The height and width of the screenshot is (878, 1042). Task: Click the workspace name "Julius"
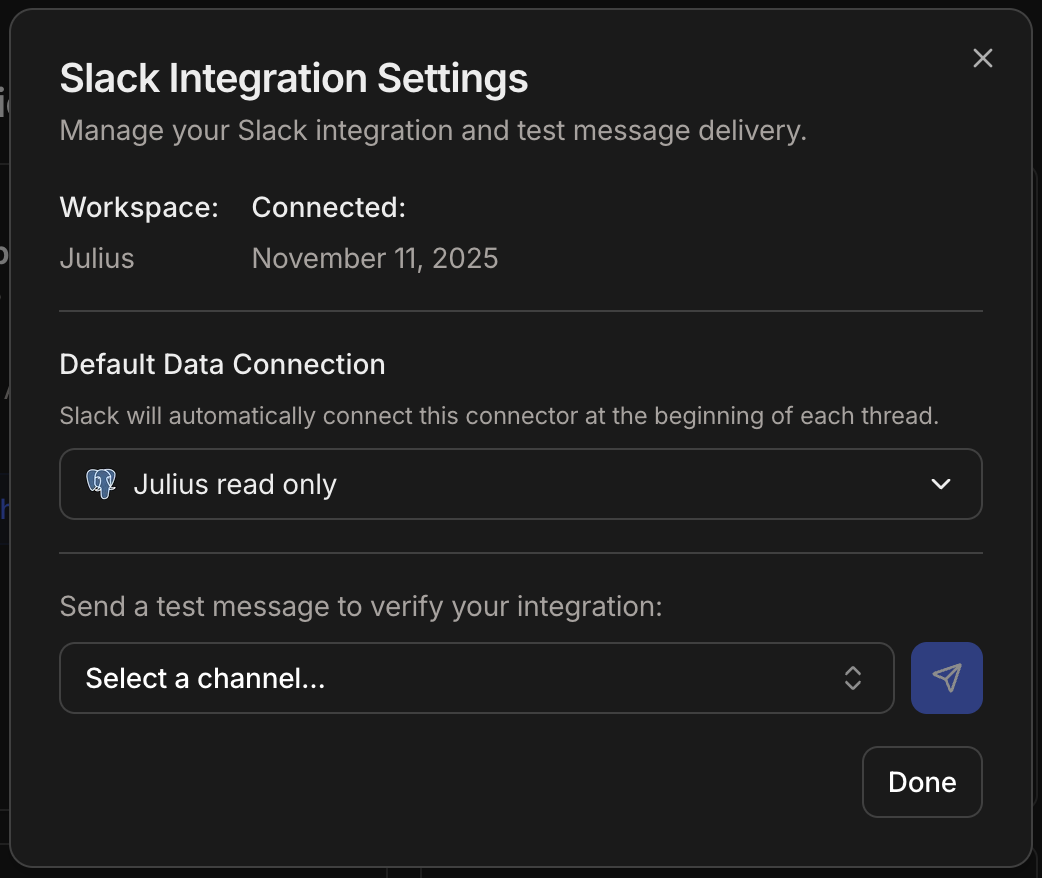click(x=96, y=258)
